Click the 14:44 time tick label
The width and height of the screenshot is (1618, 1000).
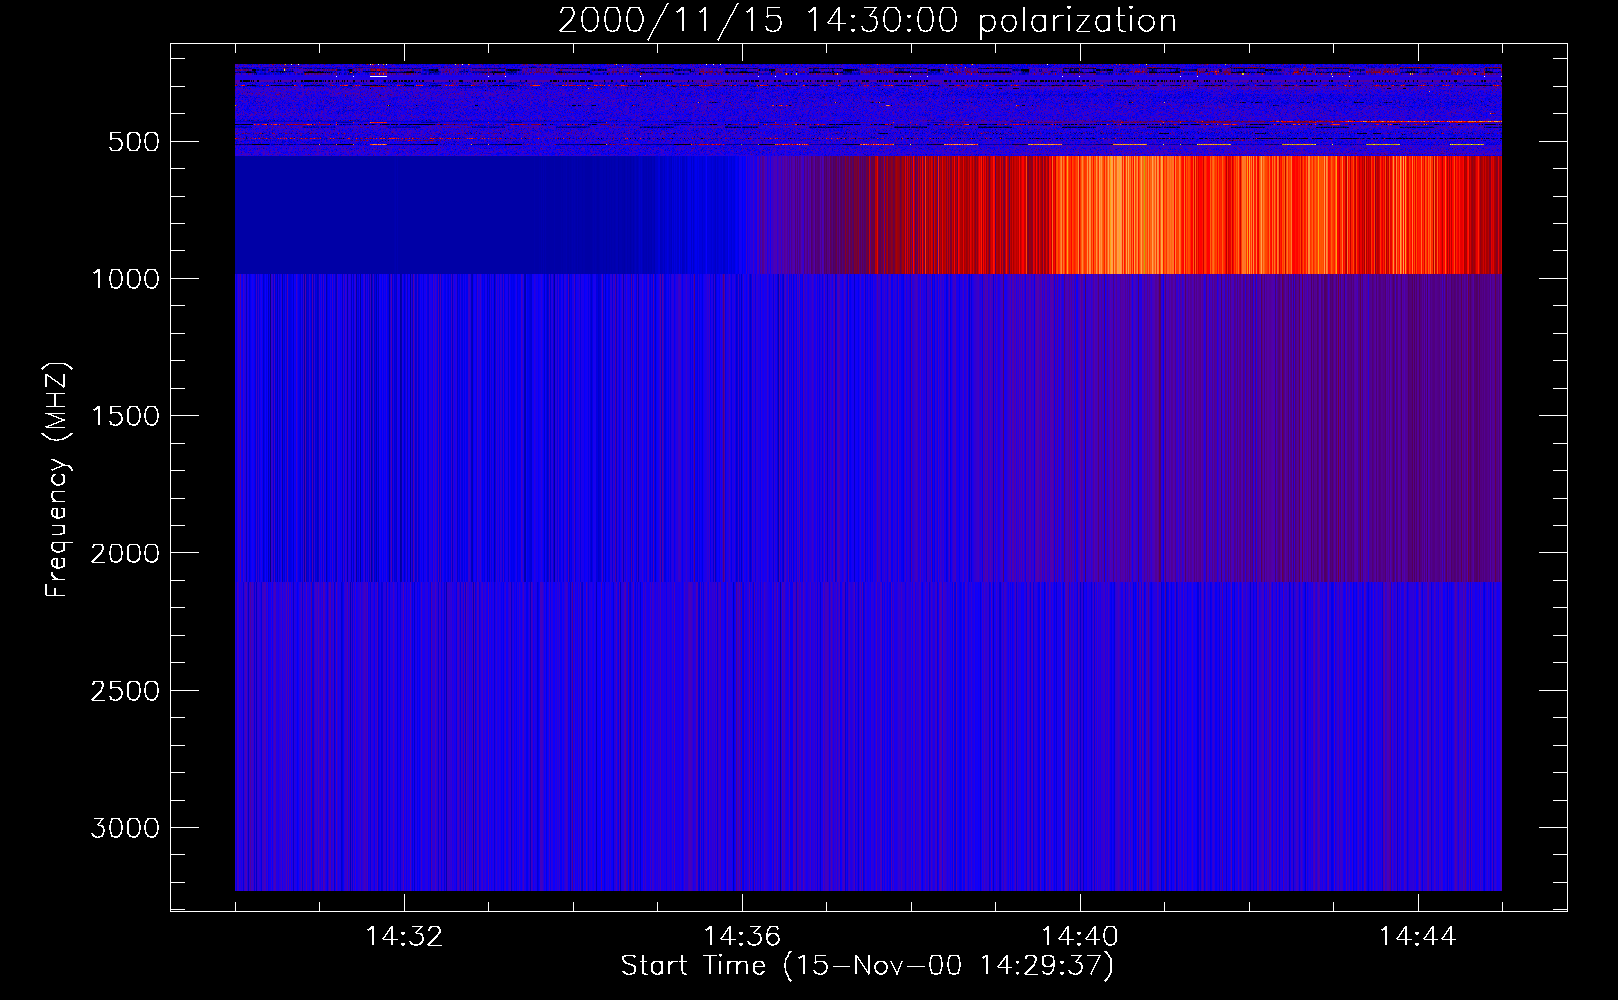tap(1418, 937)
